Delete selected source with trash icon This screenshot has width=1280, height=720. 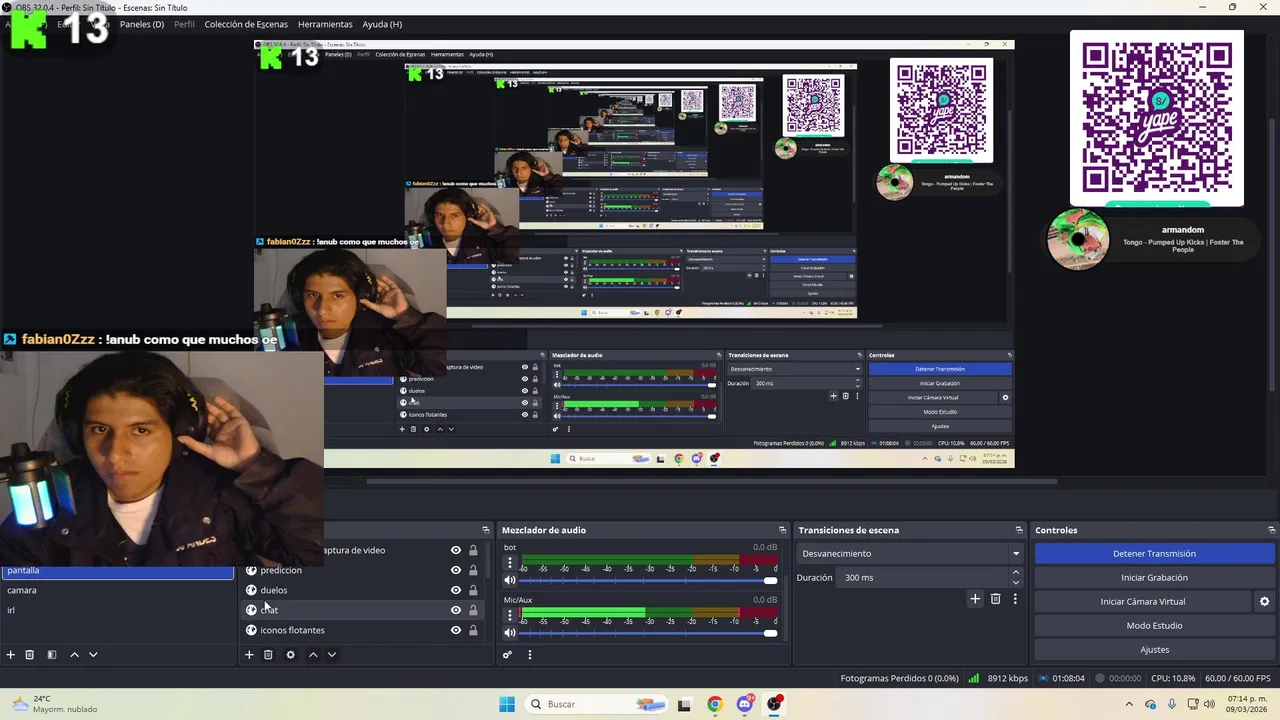coord(268,655)
